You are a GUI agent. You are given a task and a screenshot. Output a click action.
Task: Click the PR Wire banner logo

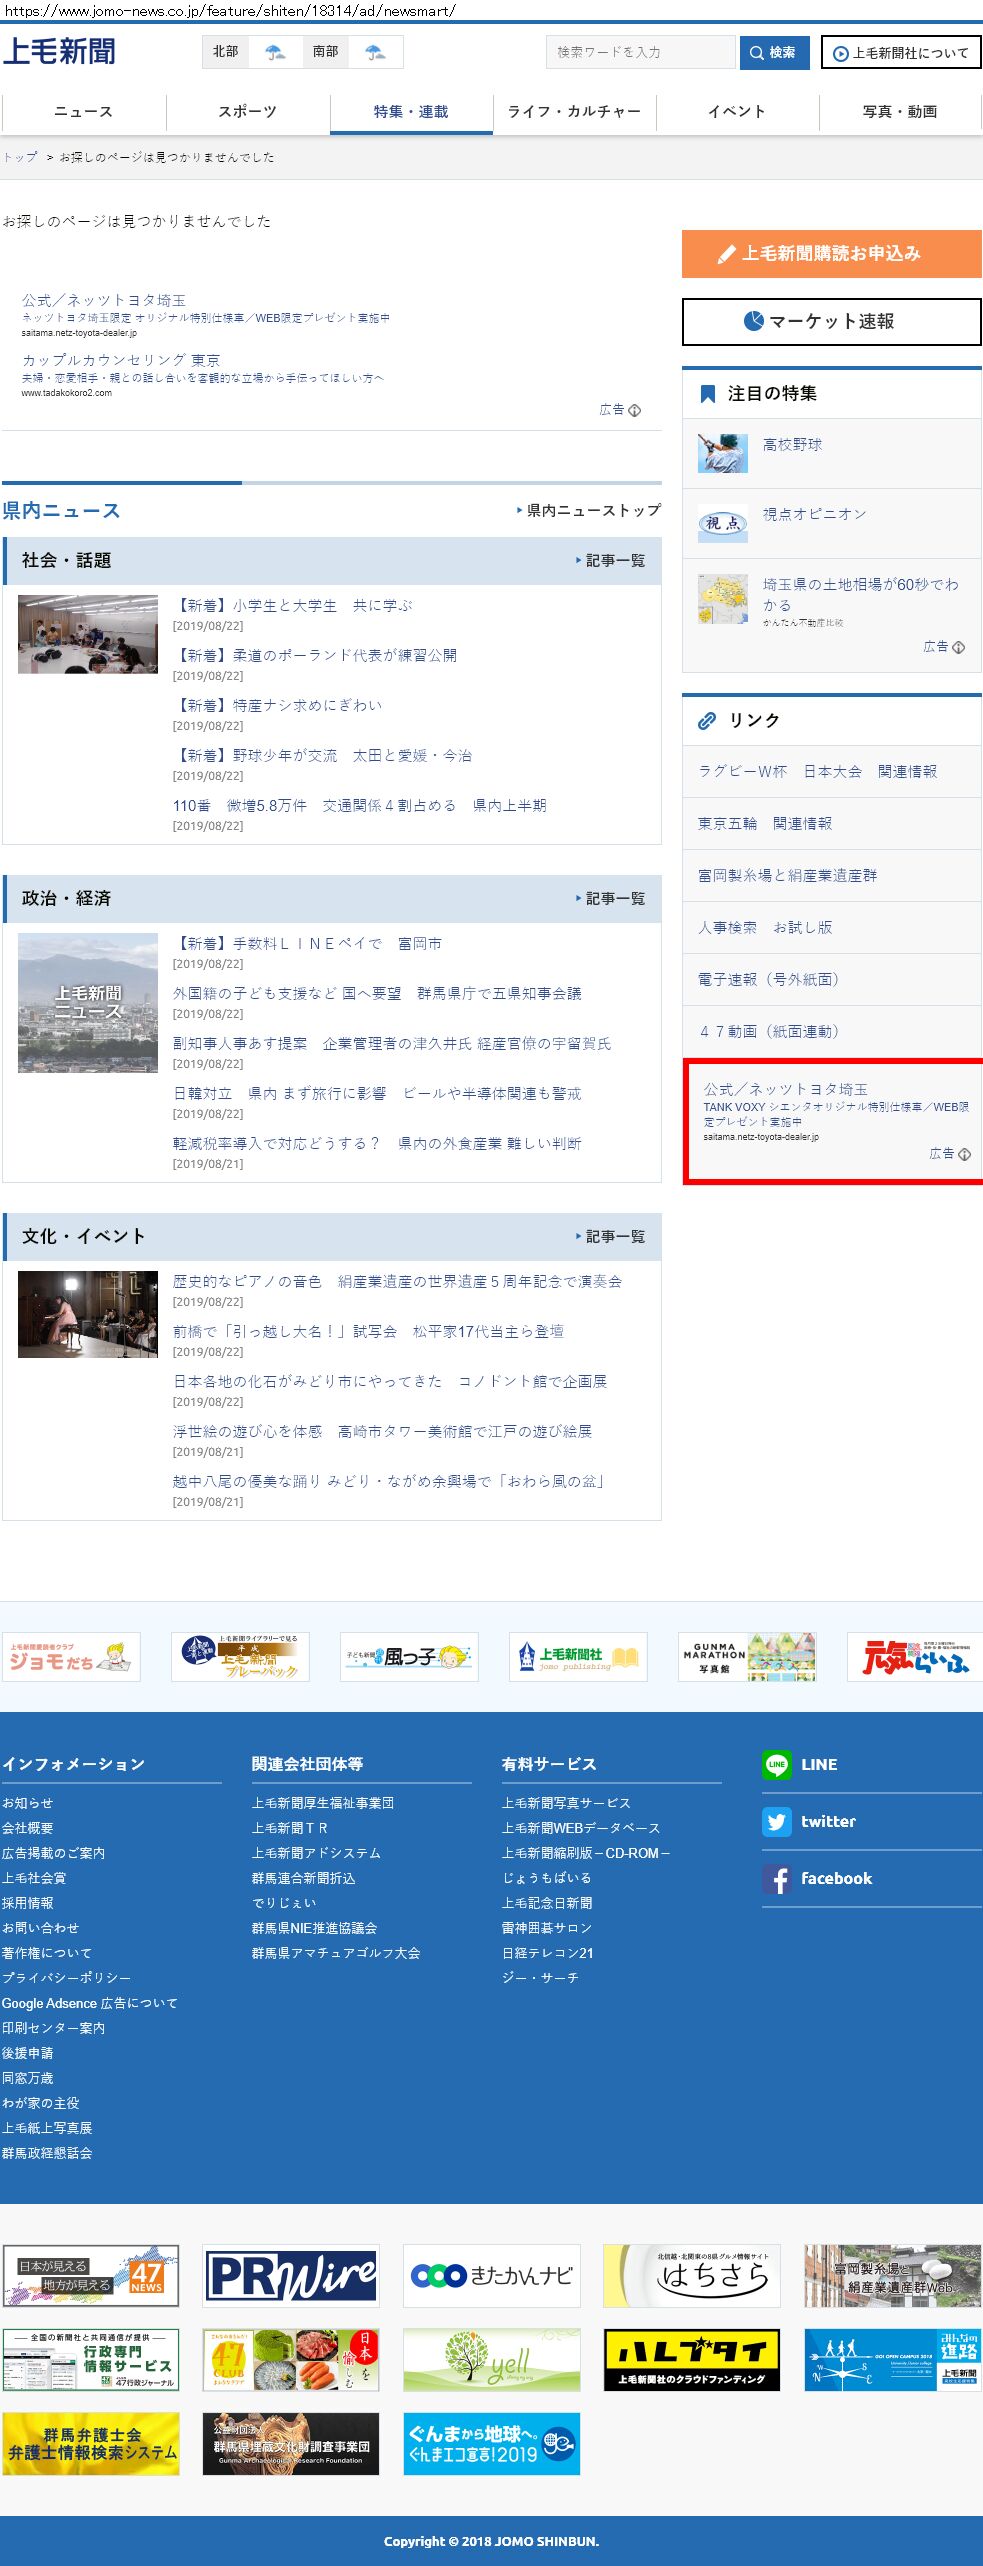coord(291,2275)
